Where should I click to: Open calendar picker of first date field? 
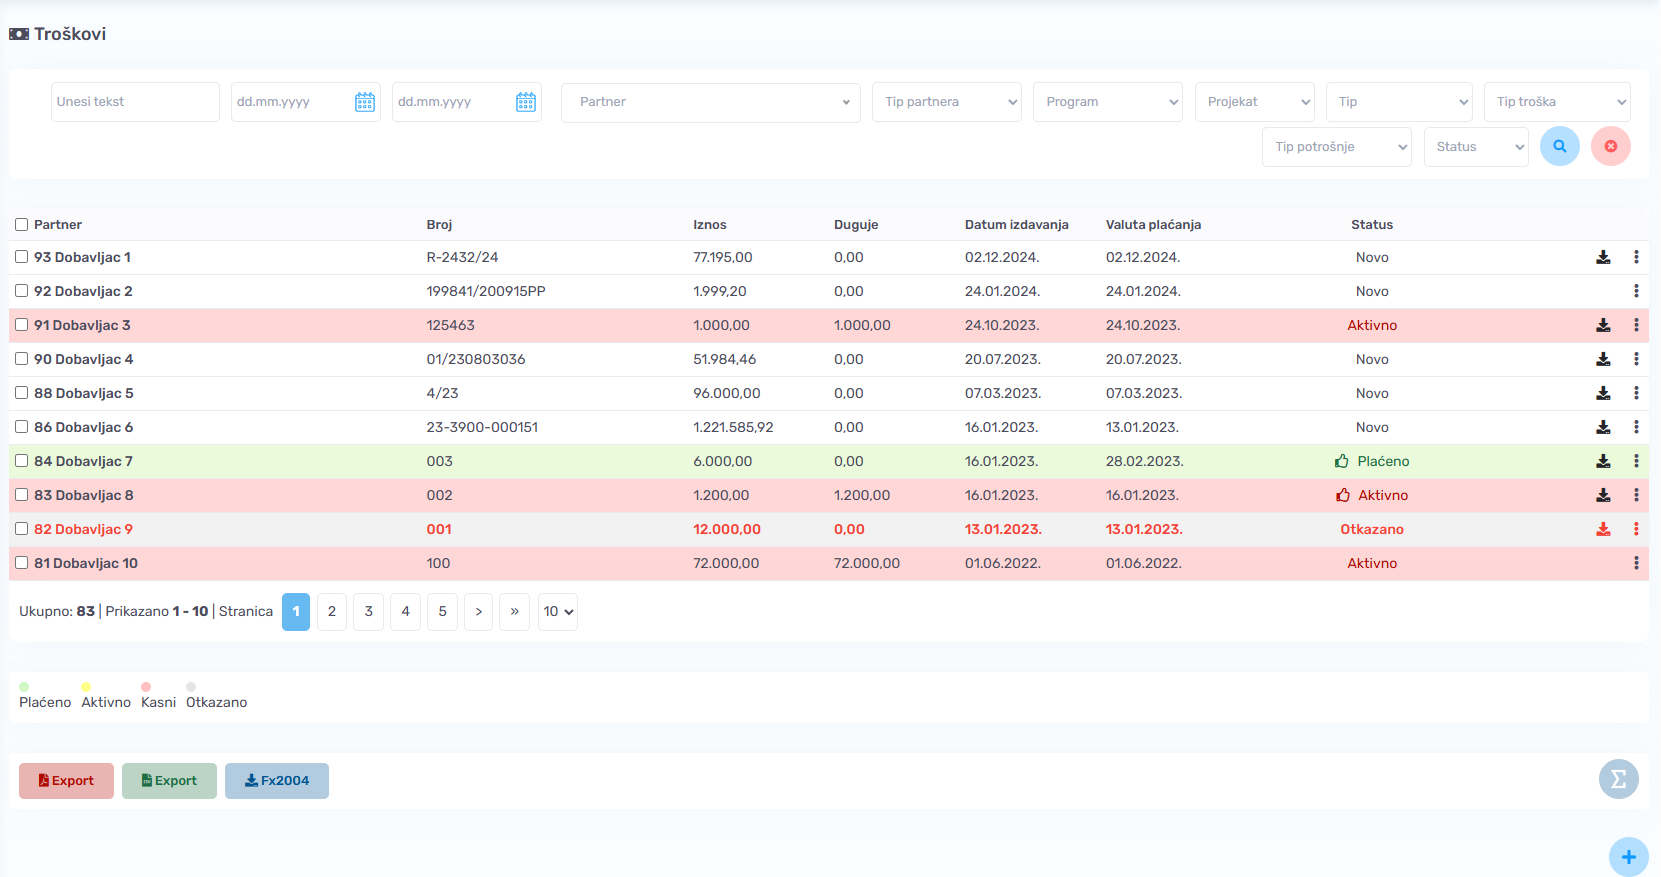(365, 102)
